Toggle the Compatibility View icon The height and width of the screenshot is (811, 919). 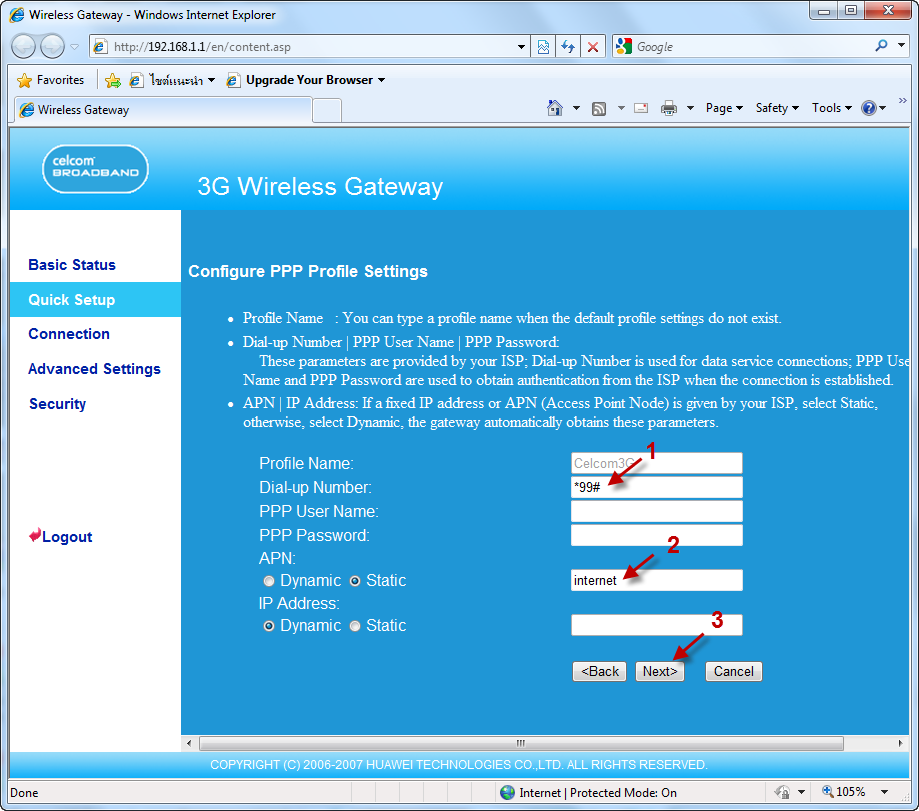(543, 47)
